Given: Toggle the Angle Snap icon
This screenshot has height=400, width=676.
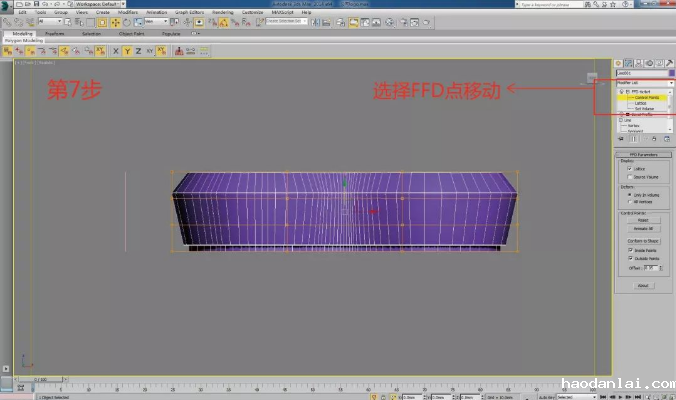Looking at the screenshot, I should 223,22.
